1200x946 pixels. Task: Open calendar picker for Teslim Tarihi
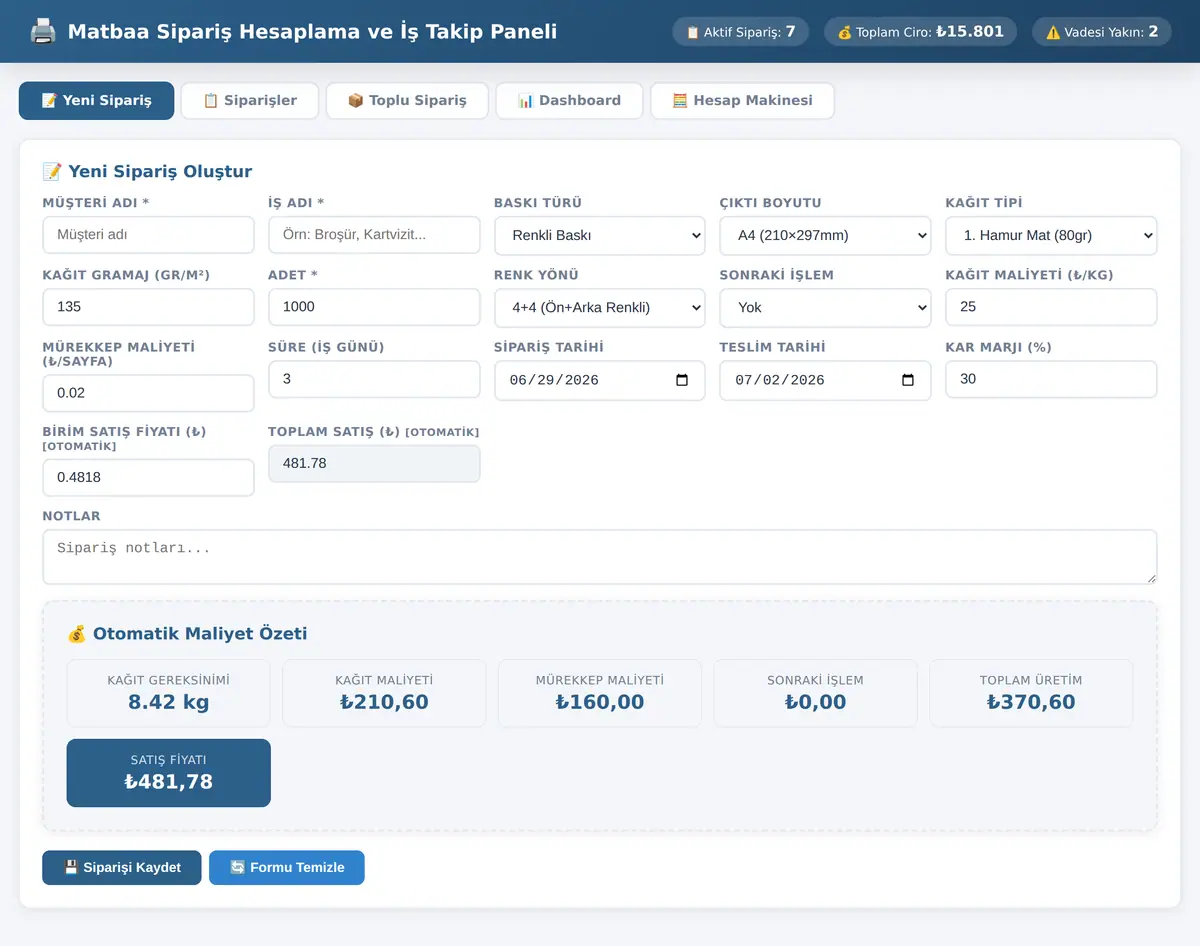pyautogui.click(x=908, y=380)
